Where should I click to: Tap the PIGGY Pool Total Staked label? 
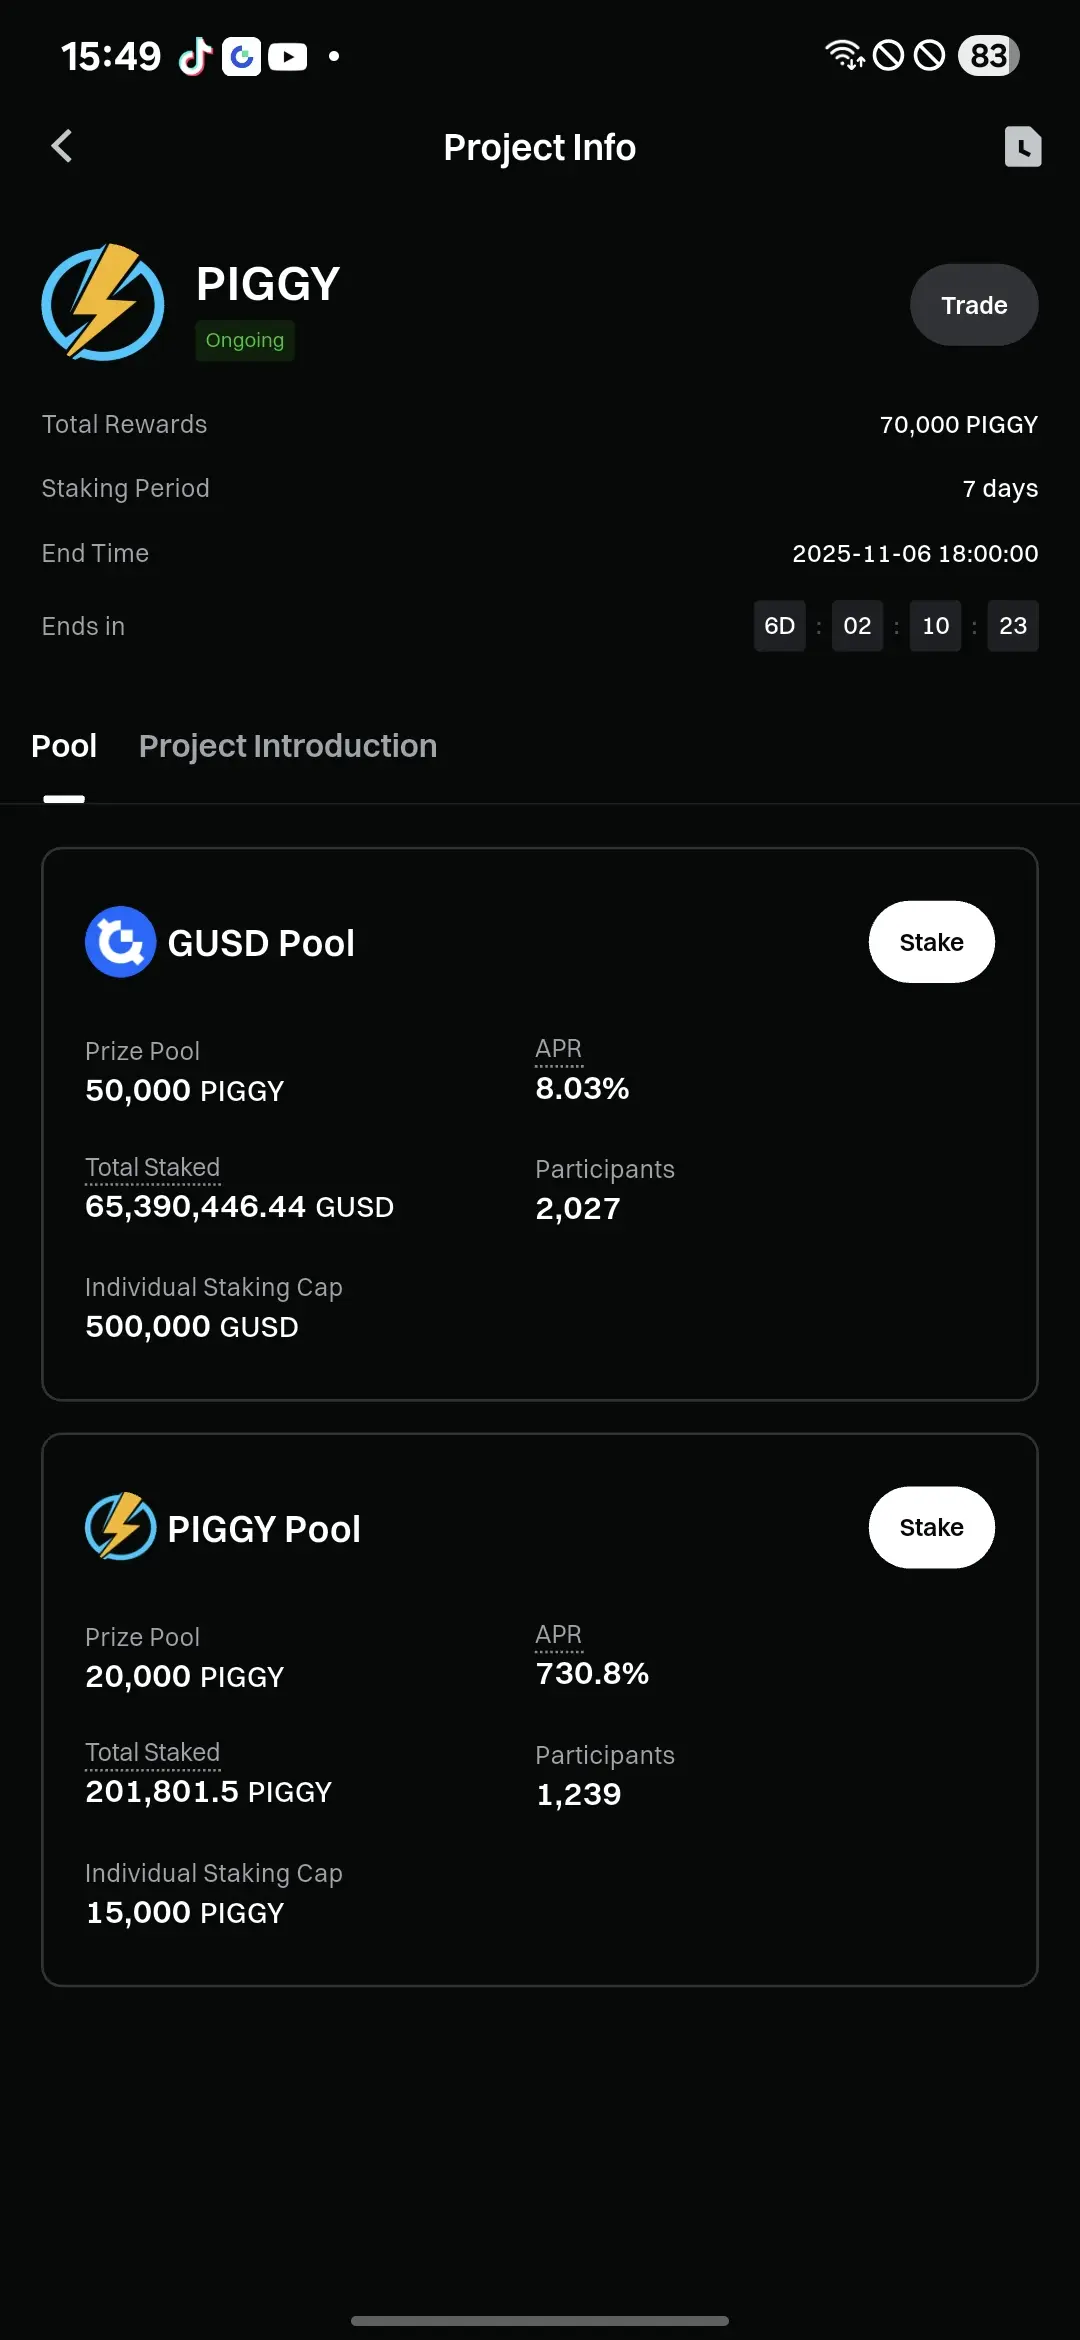152,1752
